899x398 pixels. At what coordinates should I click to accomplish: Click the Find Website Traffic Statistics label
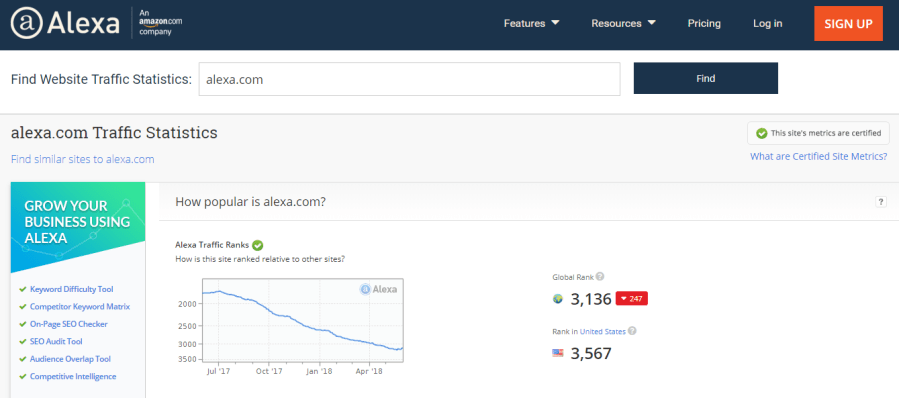coord(101,80)
